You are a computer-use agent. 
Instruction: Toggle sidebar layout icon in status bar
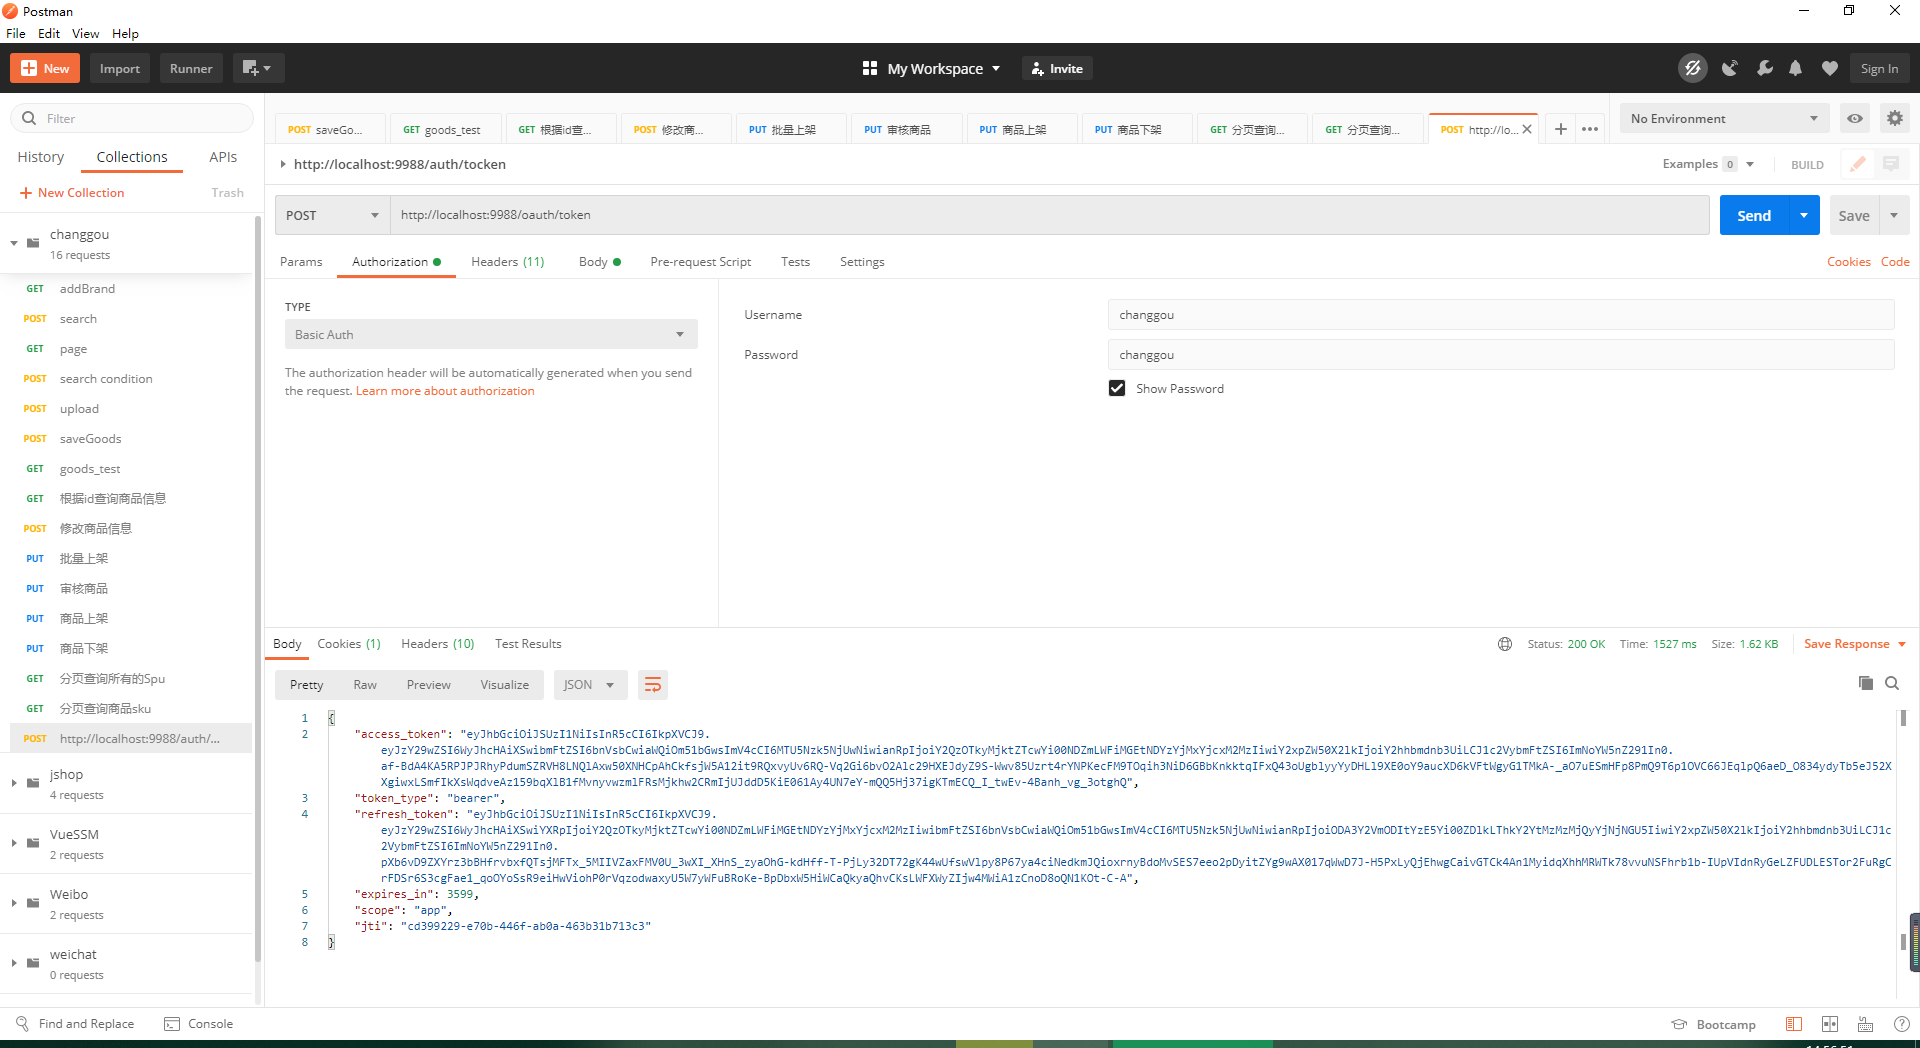pyautogui.click(x=1794, y=1024)
